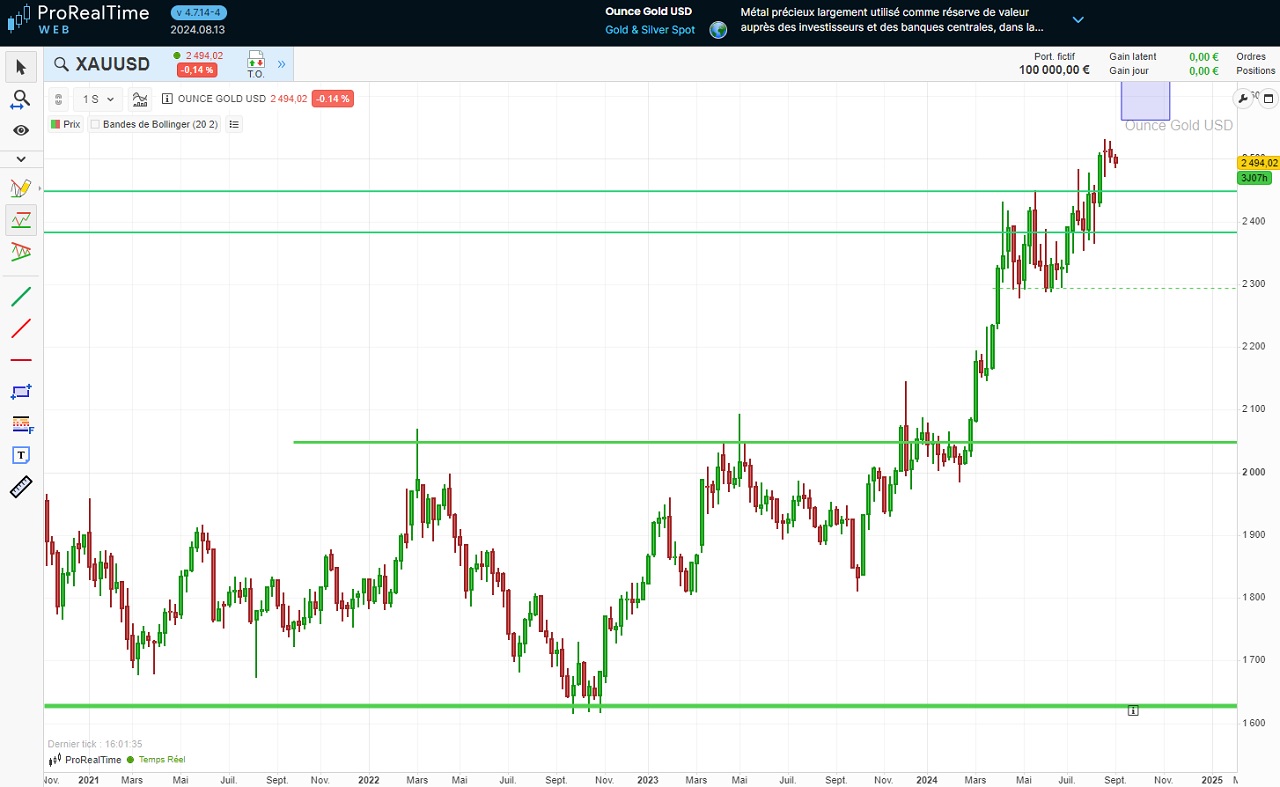Click the XAUUSD ticker symbol field
The width and height of the screenshot is (1280, 787).
click(113, 64)
